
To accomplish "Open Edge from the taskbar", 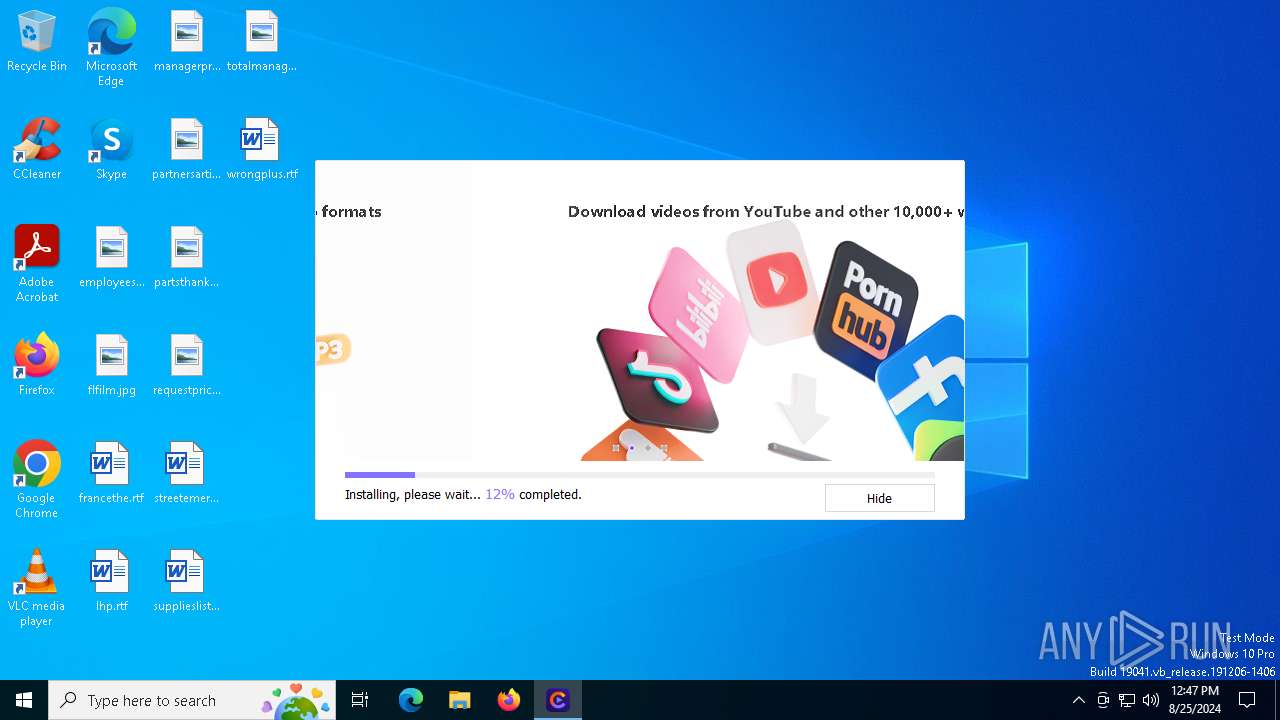I will (x=411, y=700).
